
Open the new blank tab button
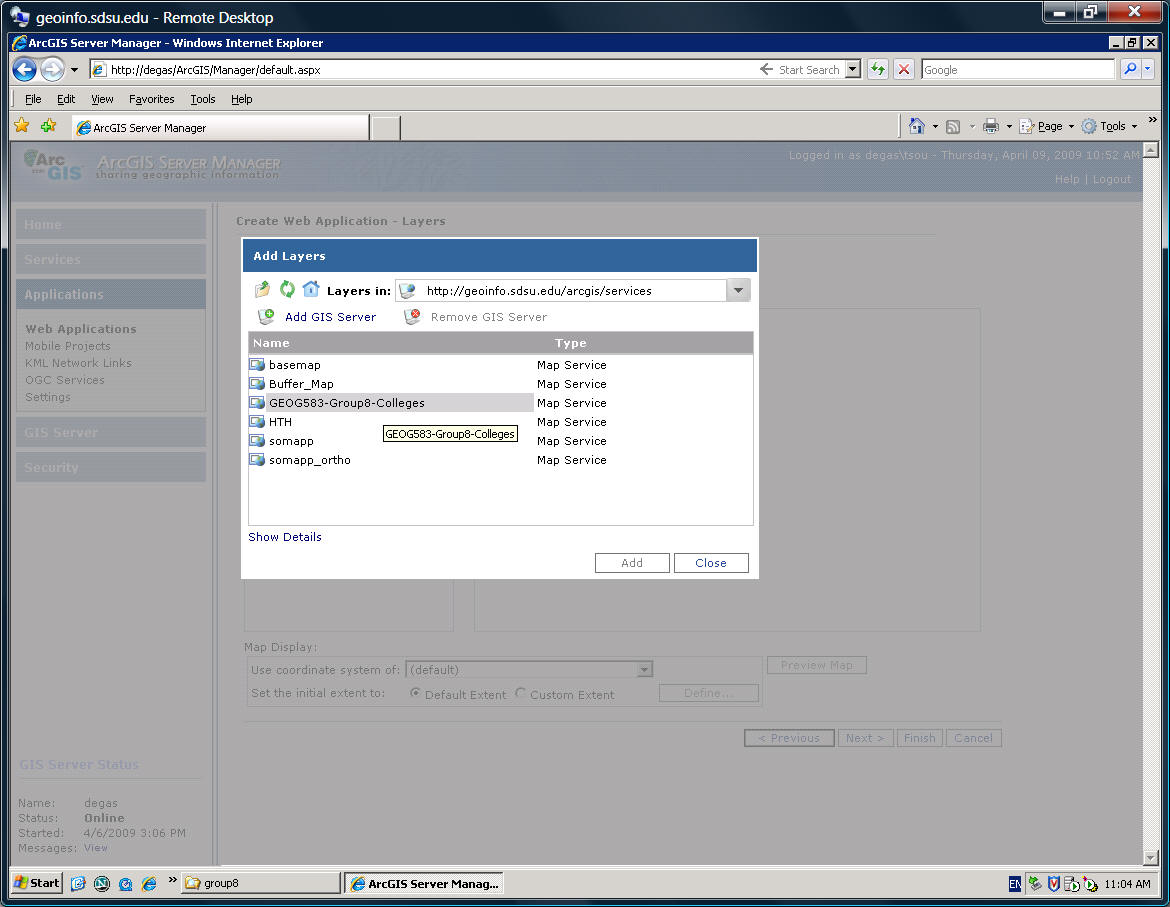coord(386,128)
